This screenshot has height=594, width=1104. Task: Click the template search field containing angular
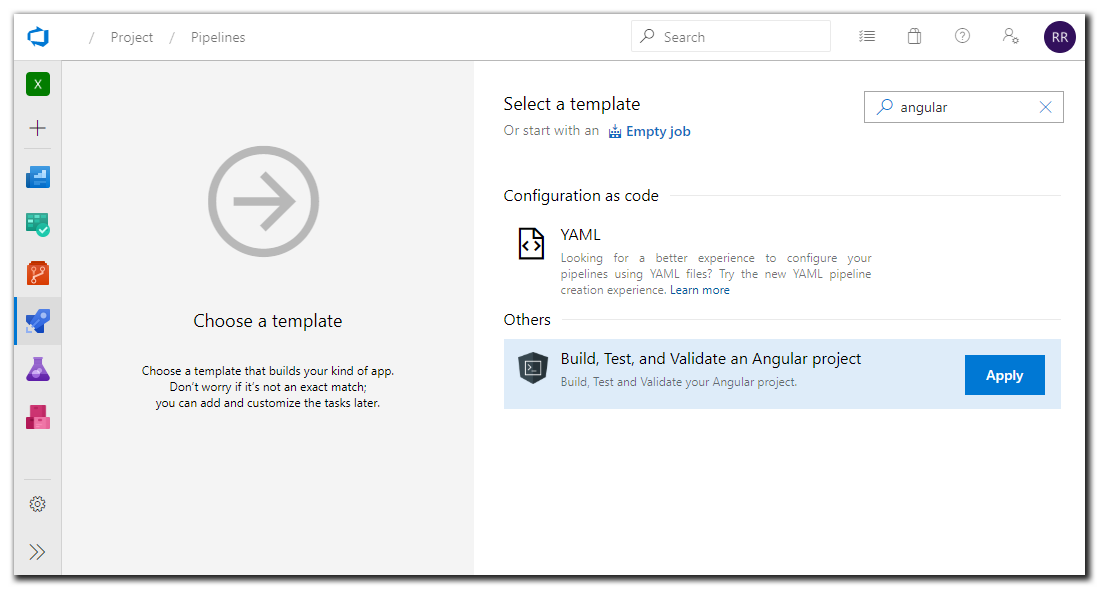(964, 107)
